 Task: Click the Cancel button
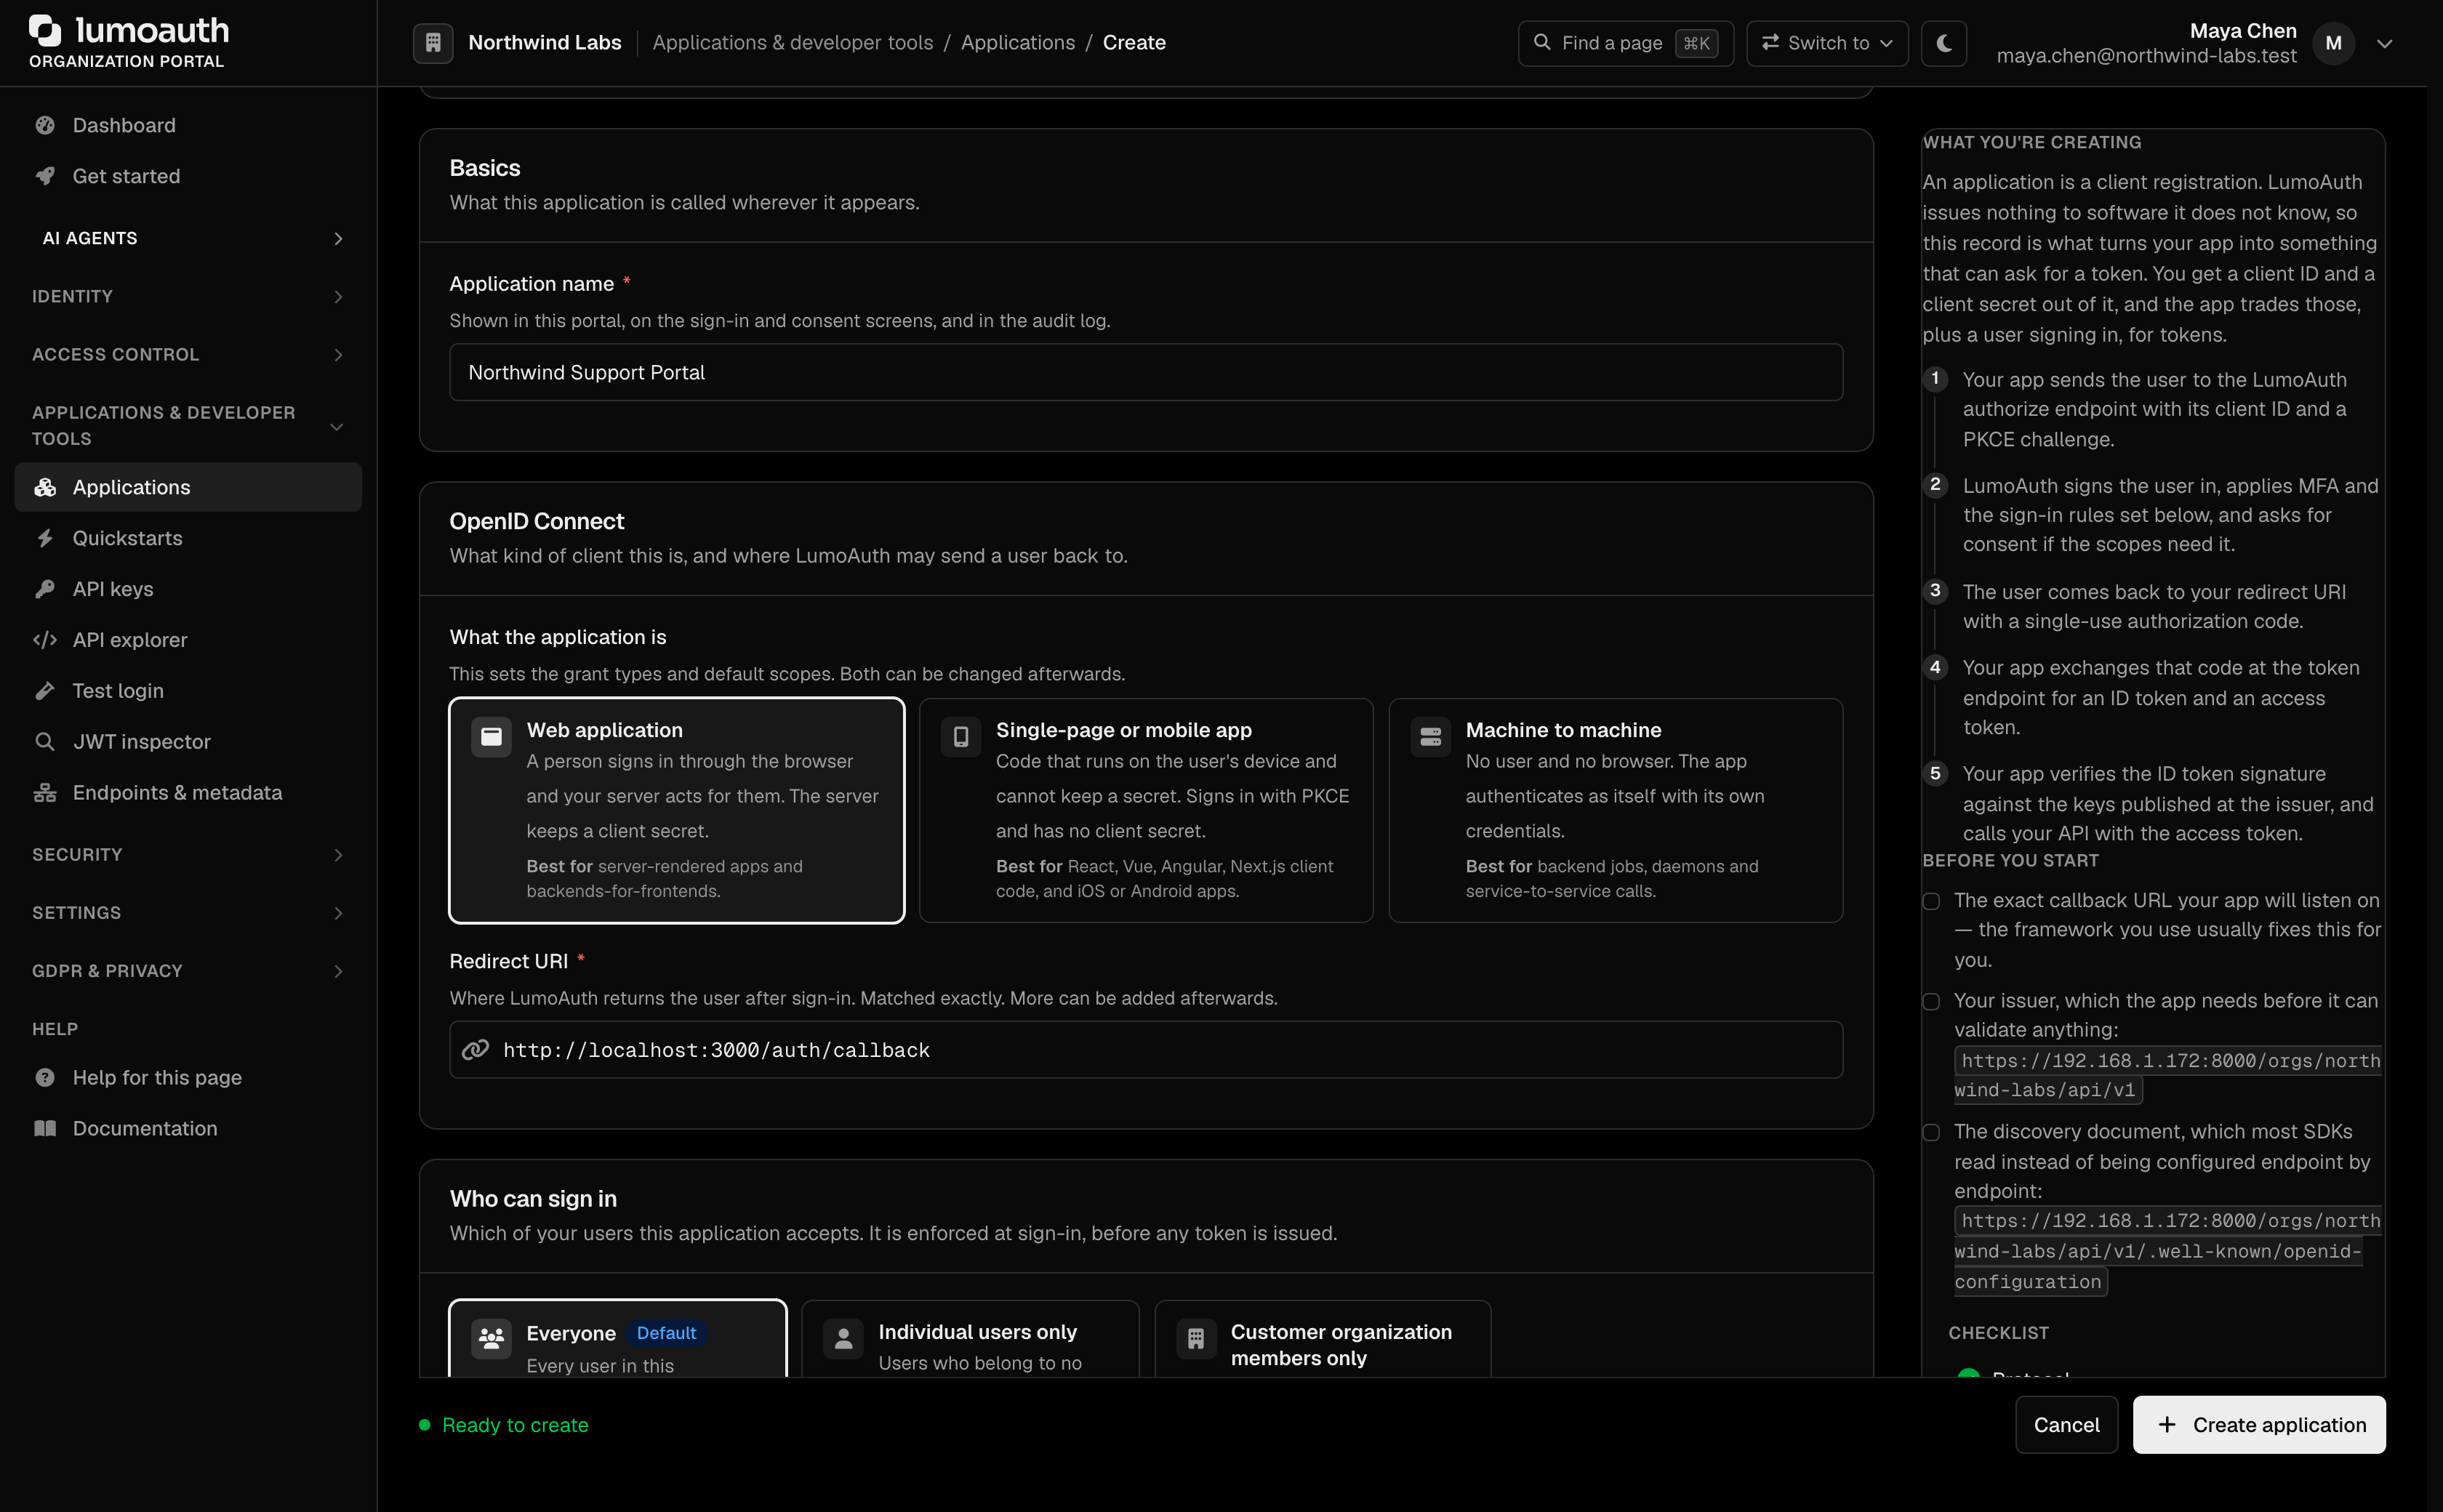[x=2066, y=1425]
